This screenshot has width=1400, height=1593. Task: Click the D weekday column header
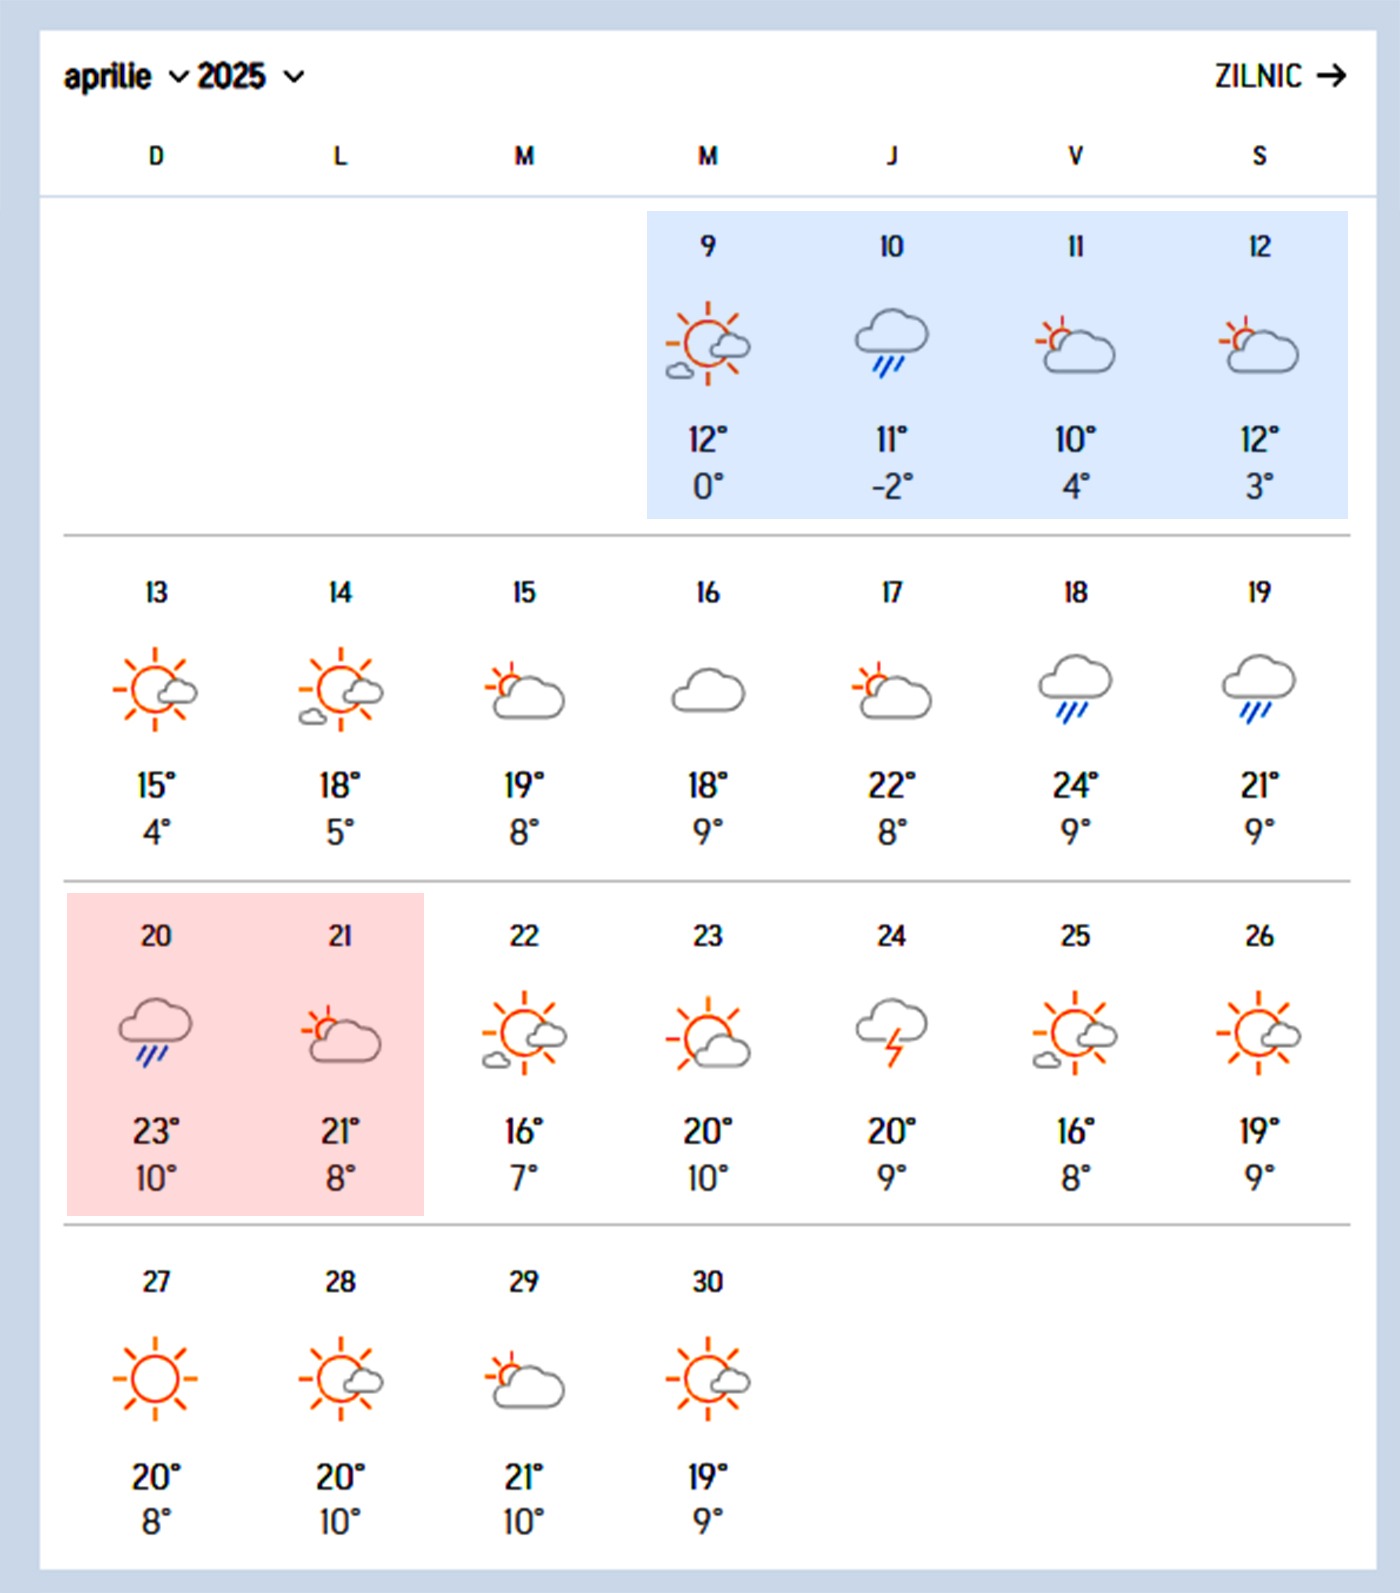[156, 156]
